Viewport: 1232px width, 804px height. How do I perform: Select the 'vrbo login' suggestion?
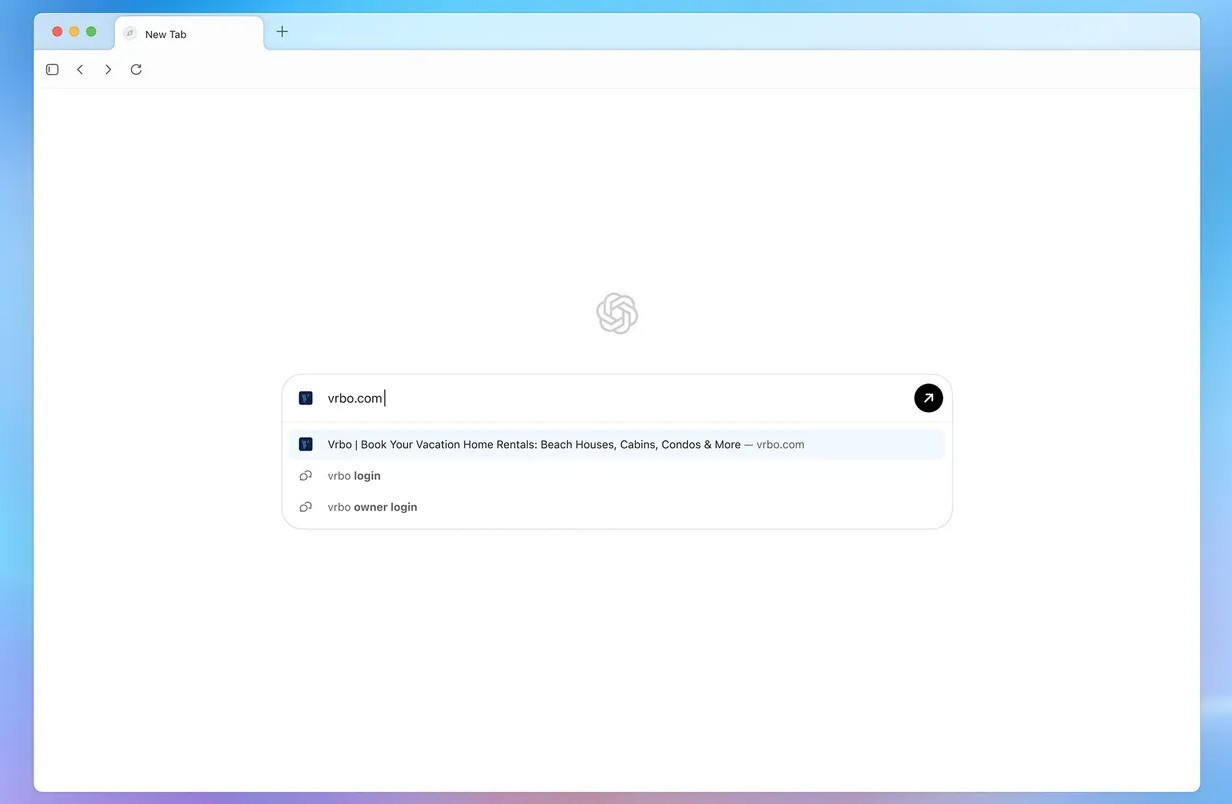point(354,476)
